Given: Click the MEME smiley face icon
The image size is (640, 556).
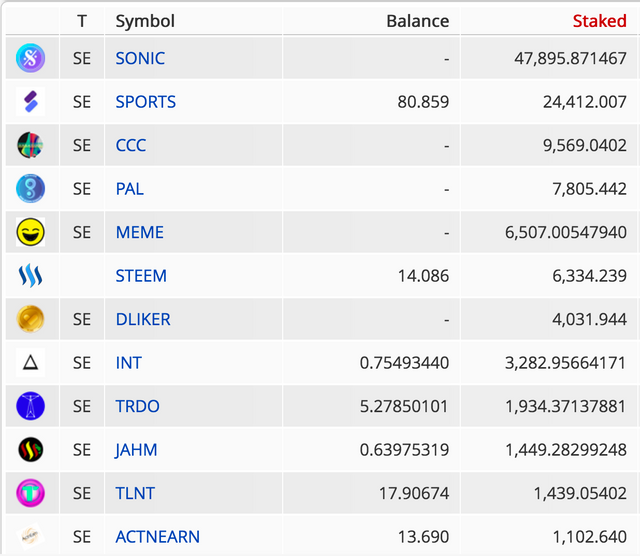Looking at the screenshot, I should [x=30, y=232].
